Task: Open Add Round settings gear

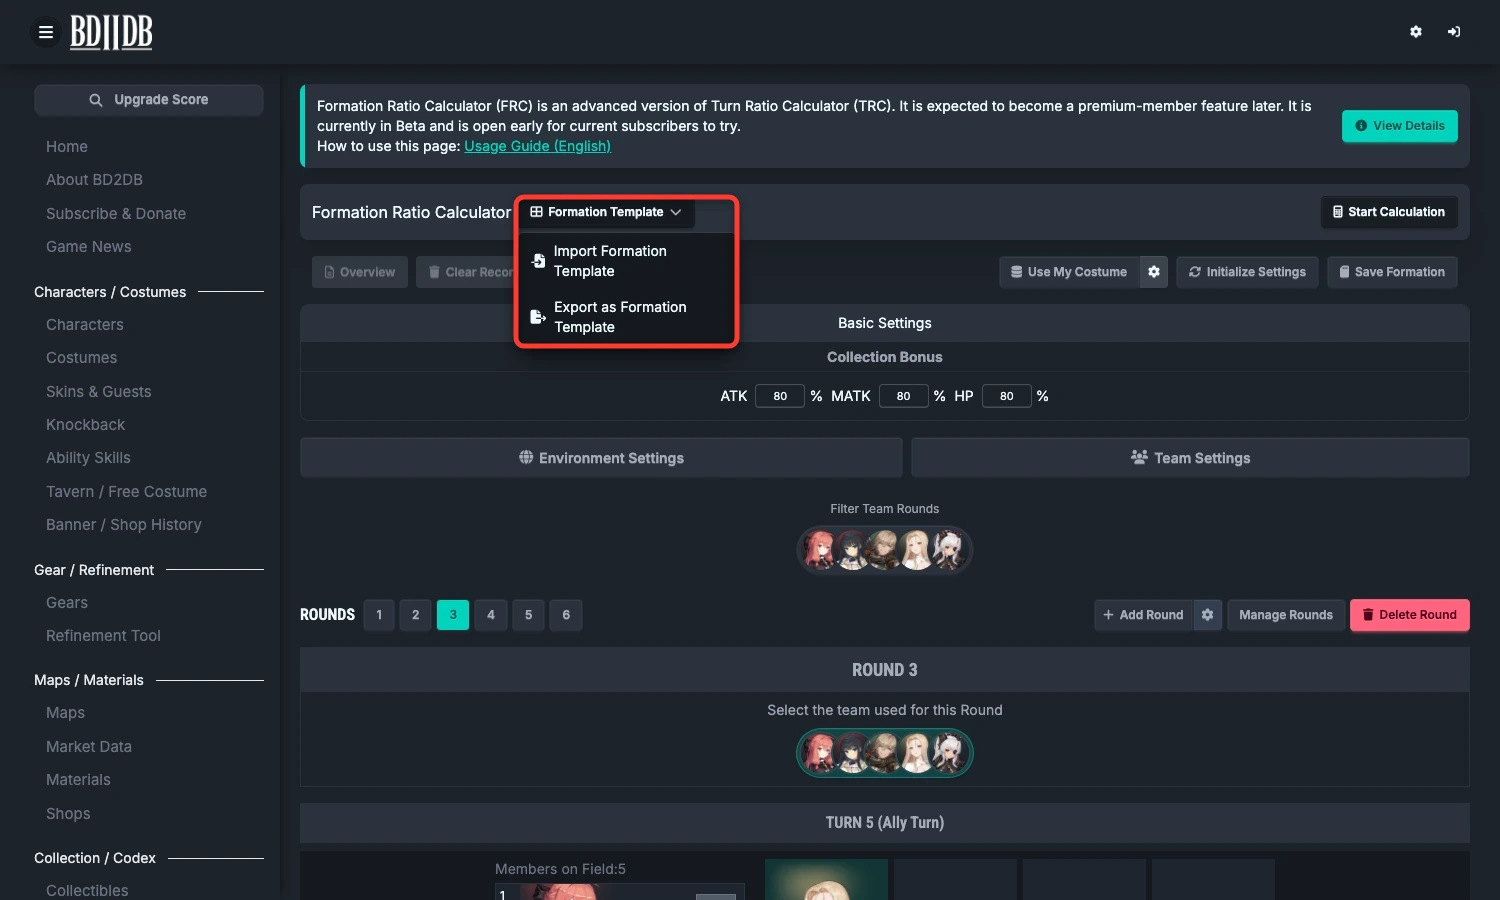Action: click(1208, 615)
